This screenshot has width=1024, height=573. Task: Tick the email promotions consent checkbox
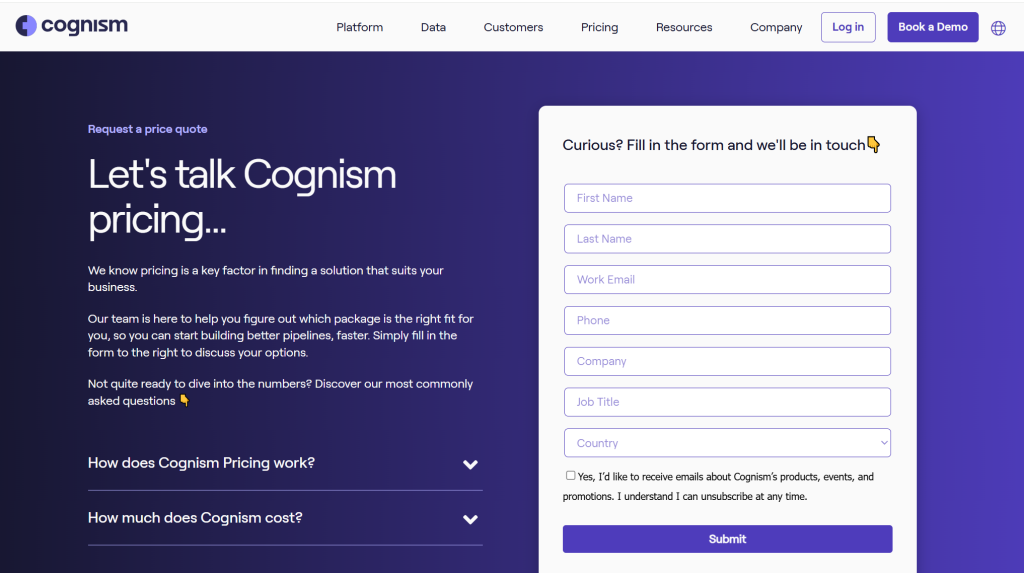570,476
